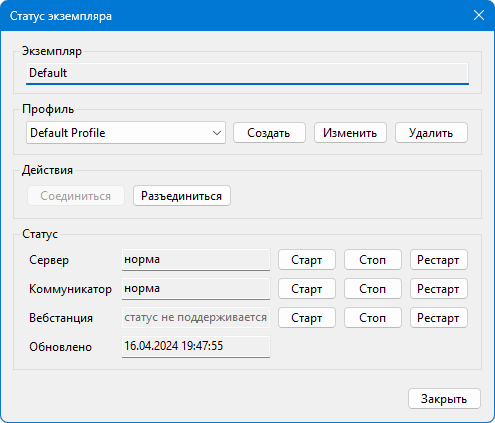Close the dialog with the X icon

click(479, 15)
